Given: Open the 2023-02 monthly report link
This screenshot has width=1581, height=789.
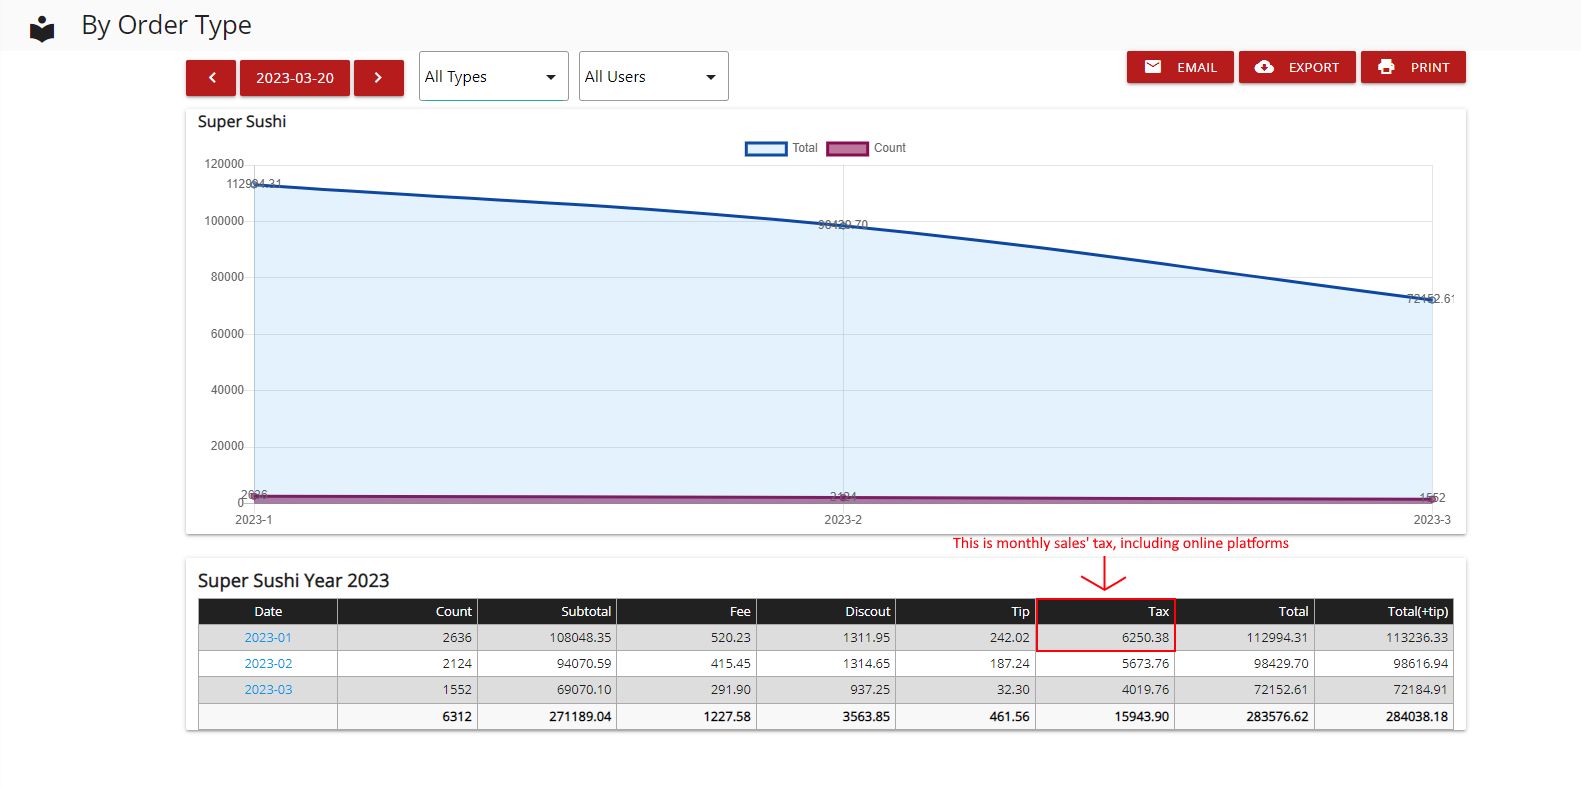Looking at the screenshot, I should (x=268, y=664).
